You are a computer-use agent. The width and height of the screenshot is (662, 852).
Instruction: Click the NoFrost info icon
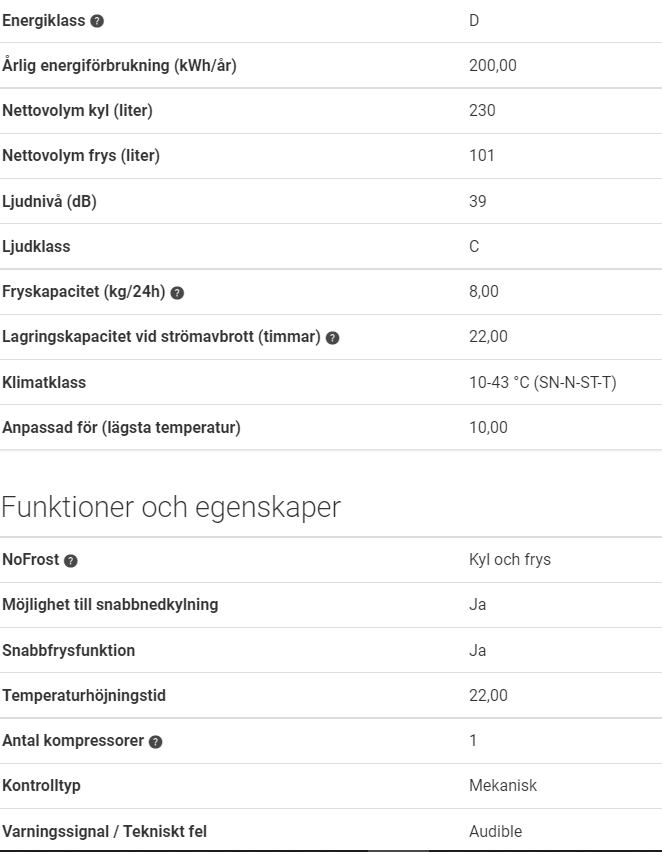coord(71,561)
